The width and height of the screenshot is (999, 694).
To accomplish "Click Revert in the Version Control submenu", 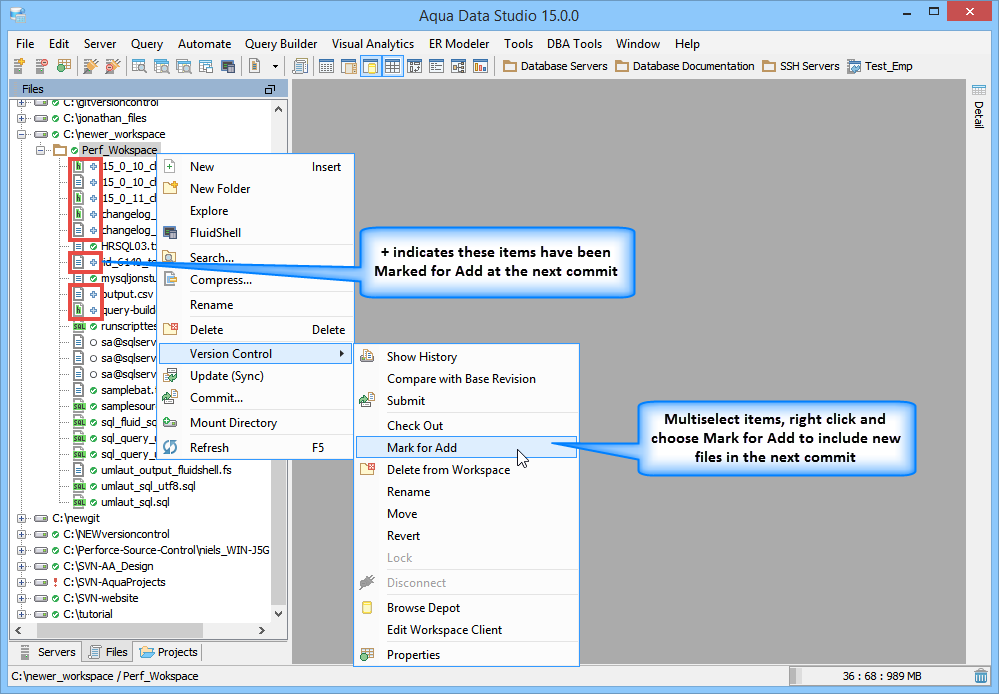I will point(466,536).
